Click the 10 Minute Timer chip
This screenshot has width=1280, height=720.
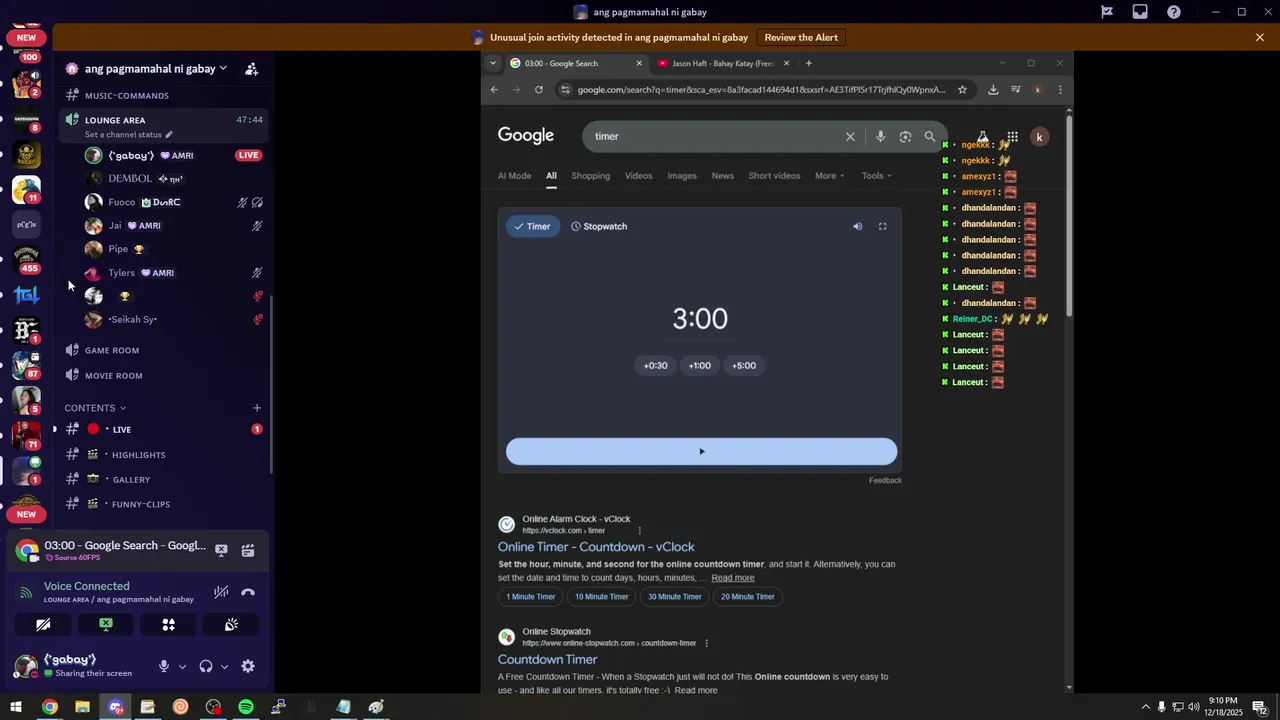pyautogui.click(x=601, y=597)
